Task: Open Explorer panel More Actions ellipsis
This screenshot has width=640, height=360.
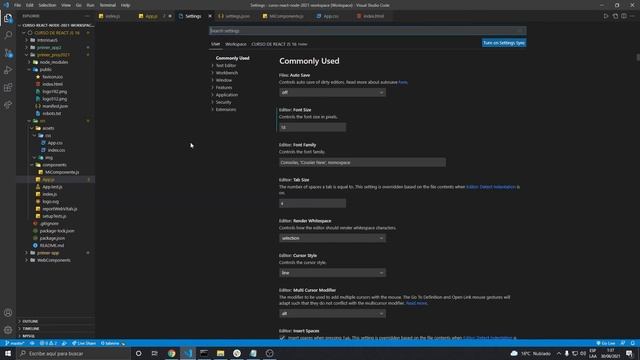Action: (87, 16)
